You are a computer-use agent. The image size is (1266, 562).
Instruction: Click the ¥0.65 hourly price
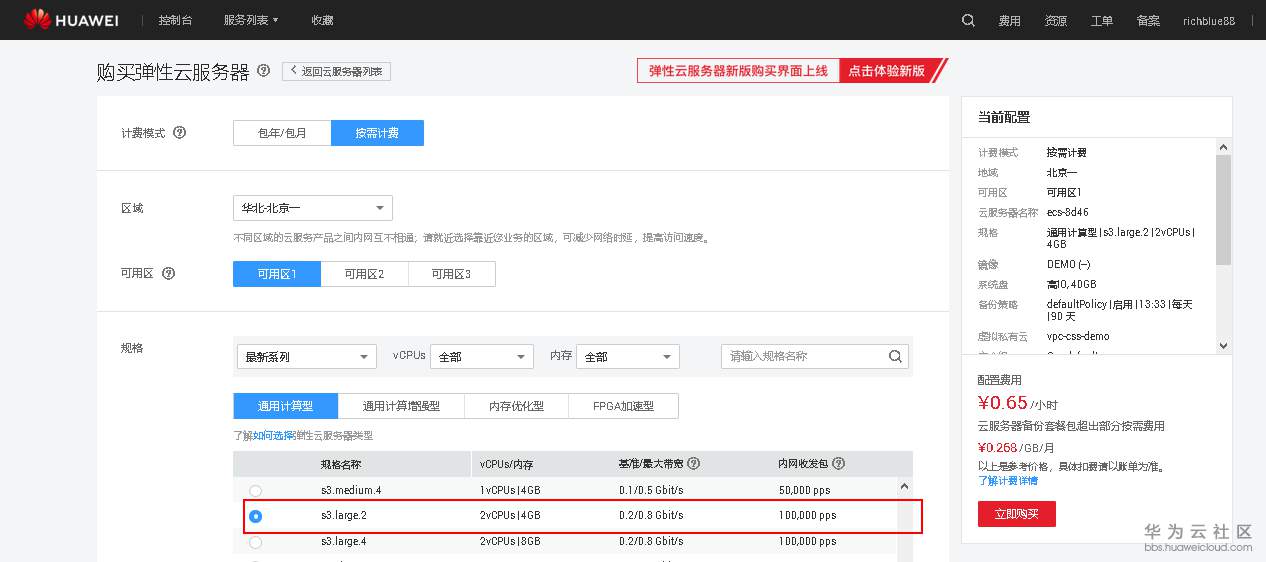1003,403
